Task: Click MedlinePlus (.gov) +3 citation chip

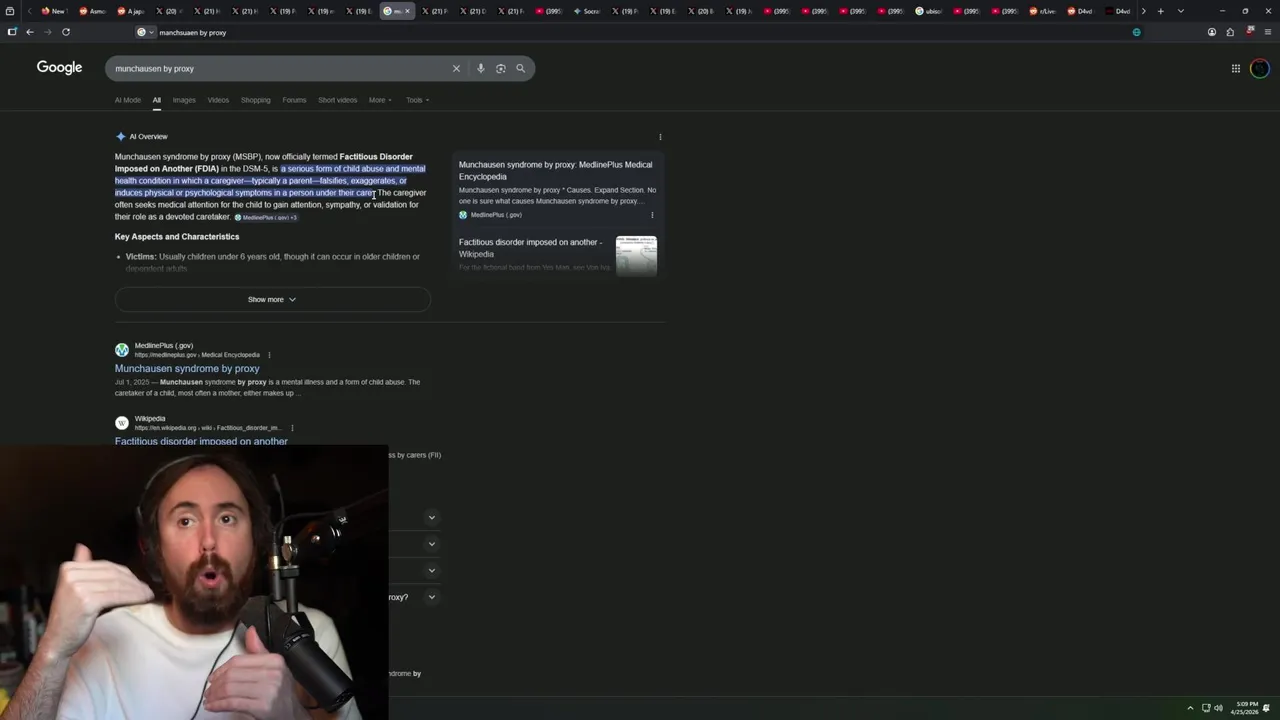Action: coord(266,217)
